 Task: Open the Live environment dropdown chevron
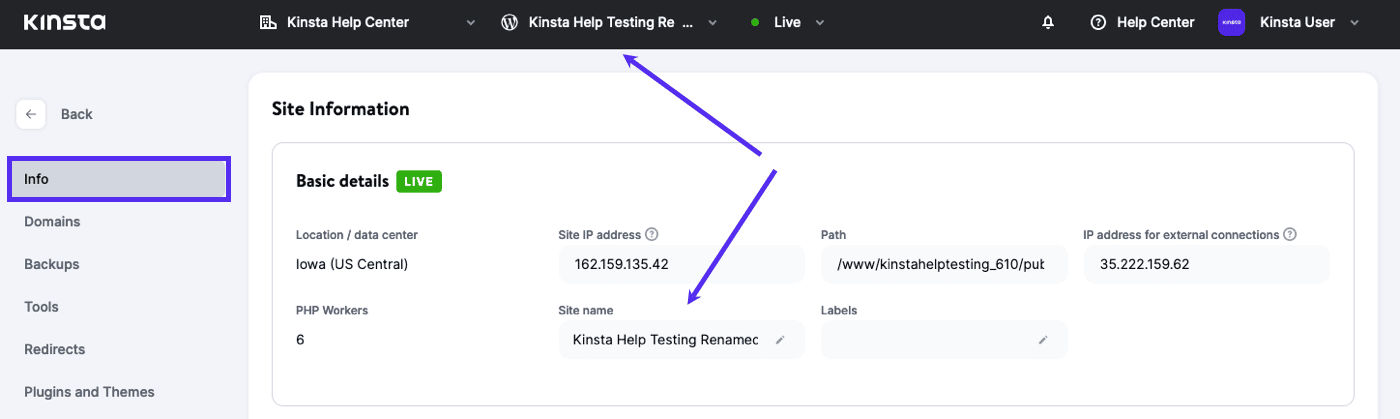click(x=820, y=22)
